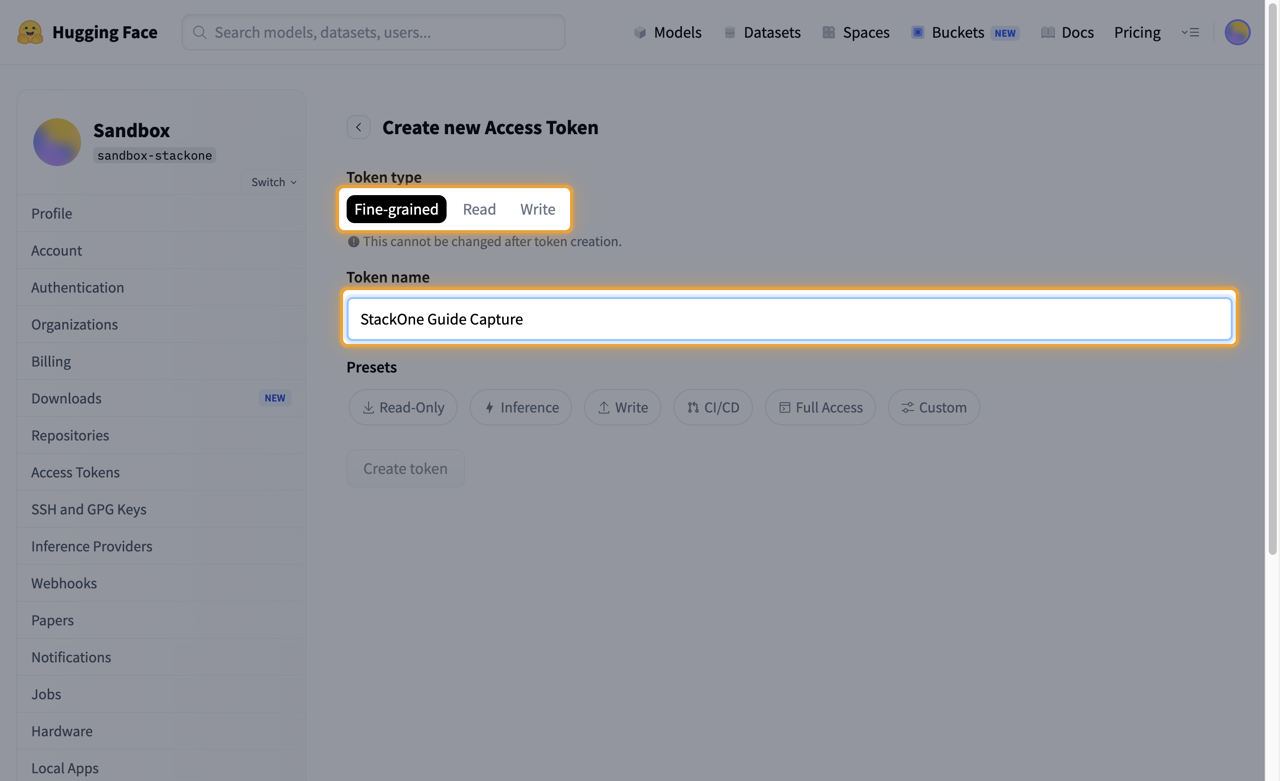Click the info icon beside creation warning
Viewport: 1280px width, 781px height.
[353, 241]
